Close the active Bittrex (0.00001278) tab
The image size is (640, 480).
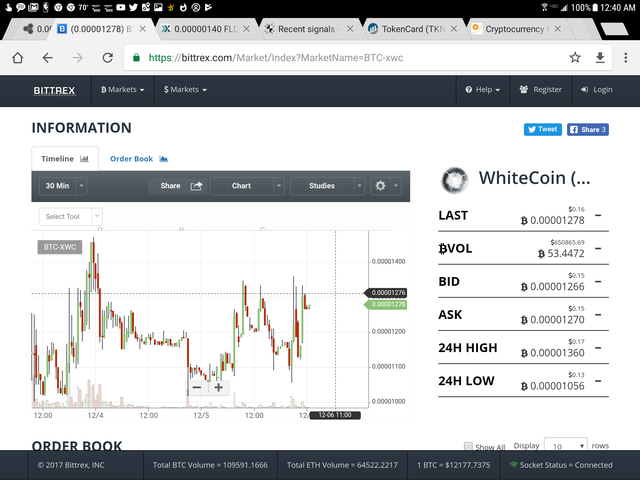(142, 29)
